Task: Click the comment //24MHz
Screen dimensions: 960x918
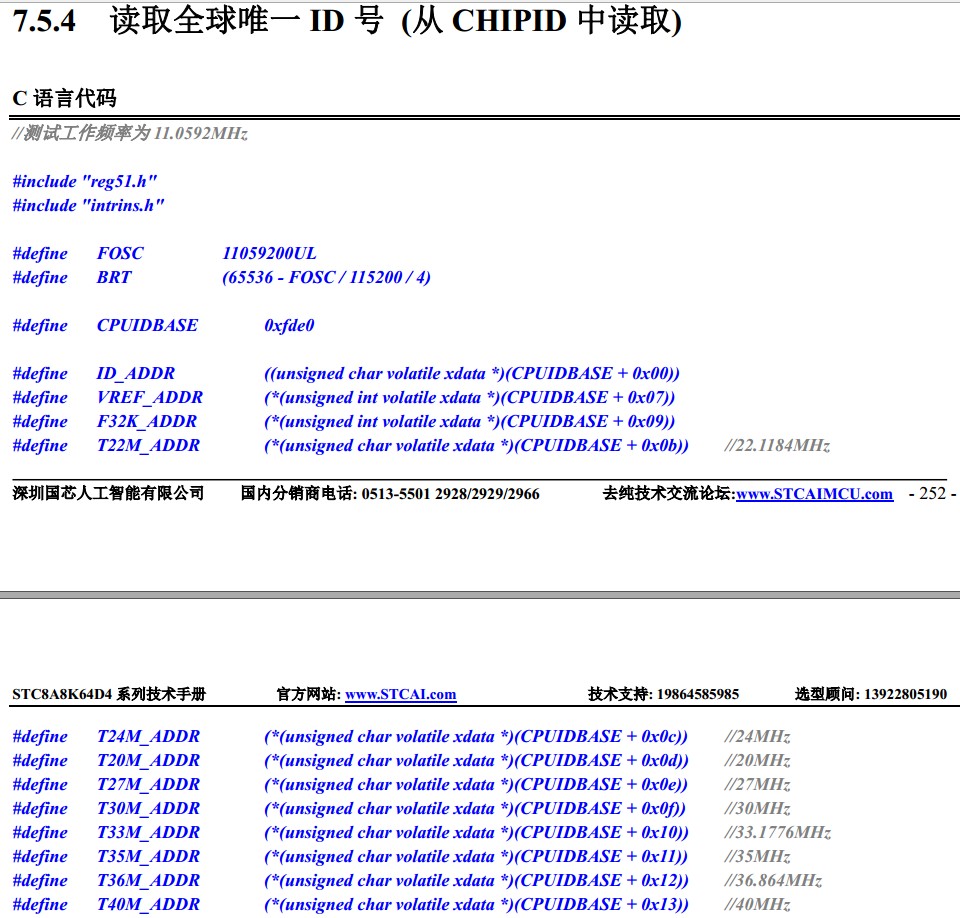Action: (757, 736)
